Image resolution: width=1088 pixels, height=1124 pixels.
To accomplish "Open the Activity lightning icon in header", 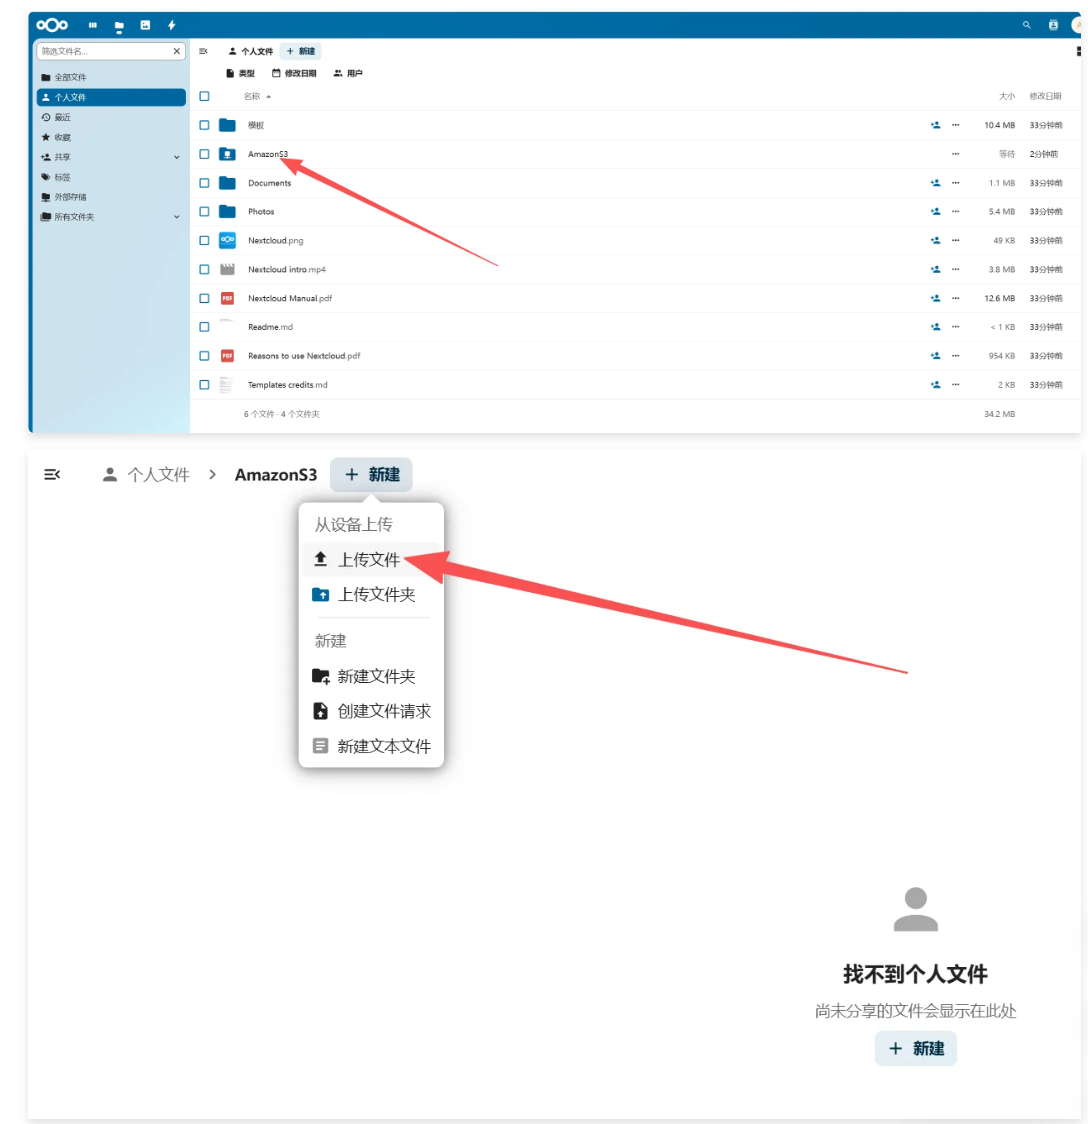I will (x=171, y=25).
